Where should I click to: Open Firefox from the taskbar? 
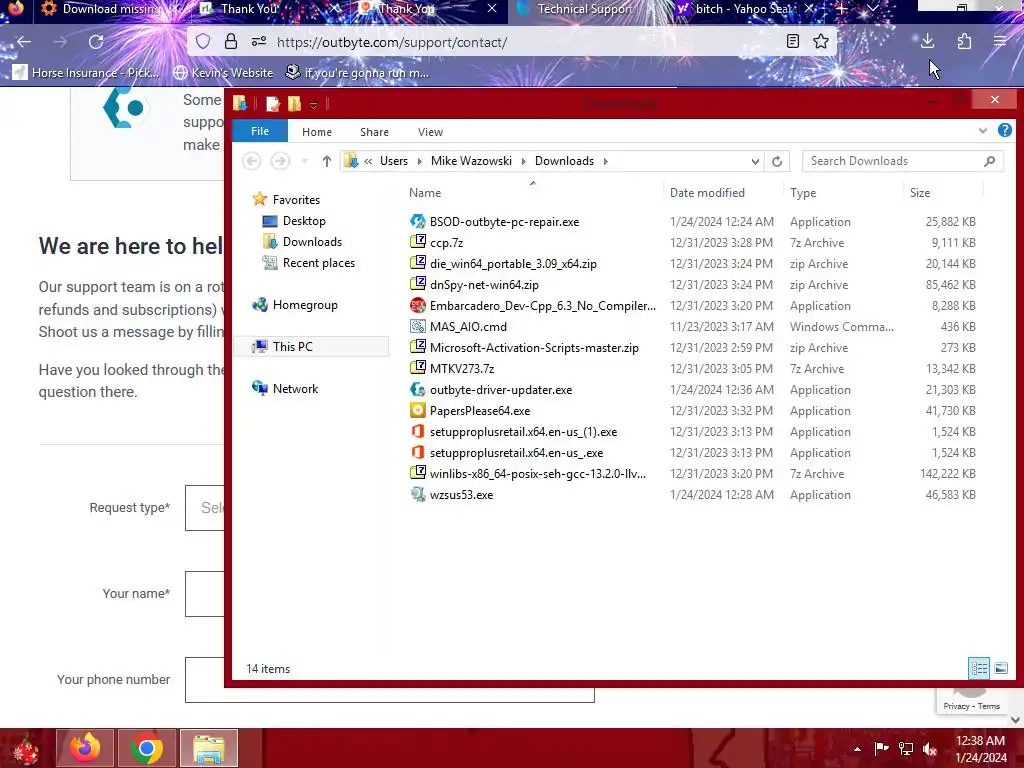[85, 748]
